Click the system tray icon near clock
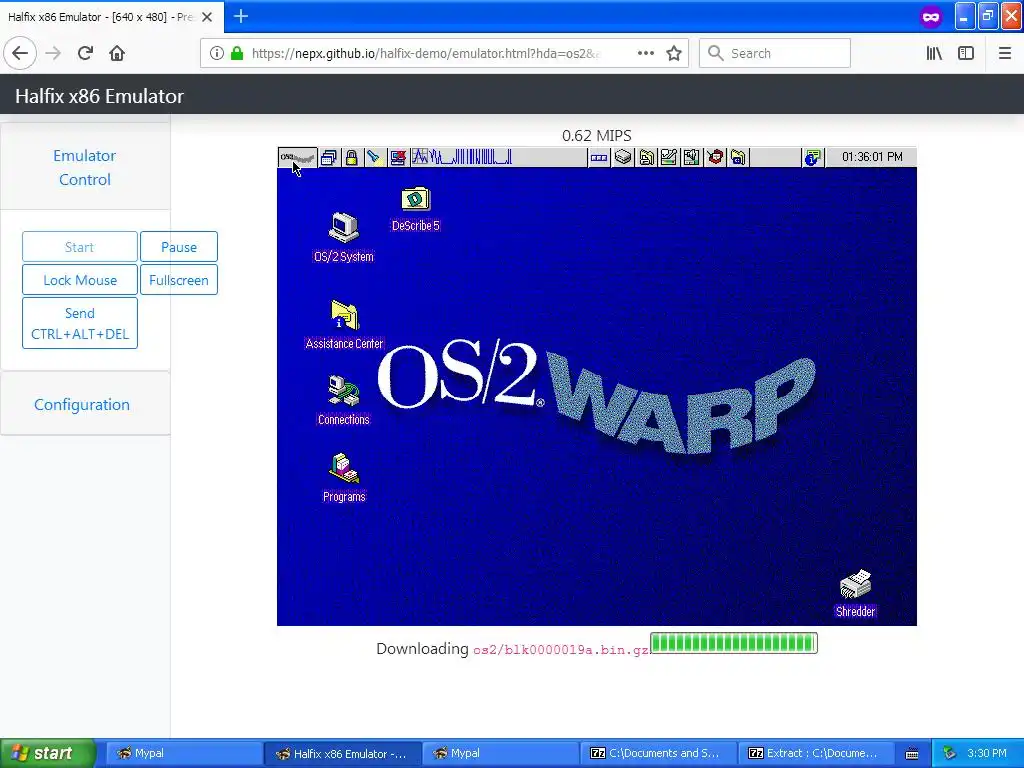 [x=950, y=753]
